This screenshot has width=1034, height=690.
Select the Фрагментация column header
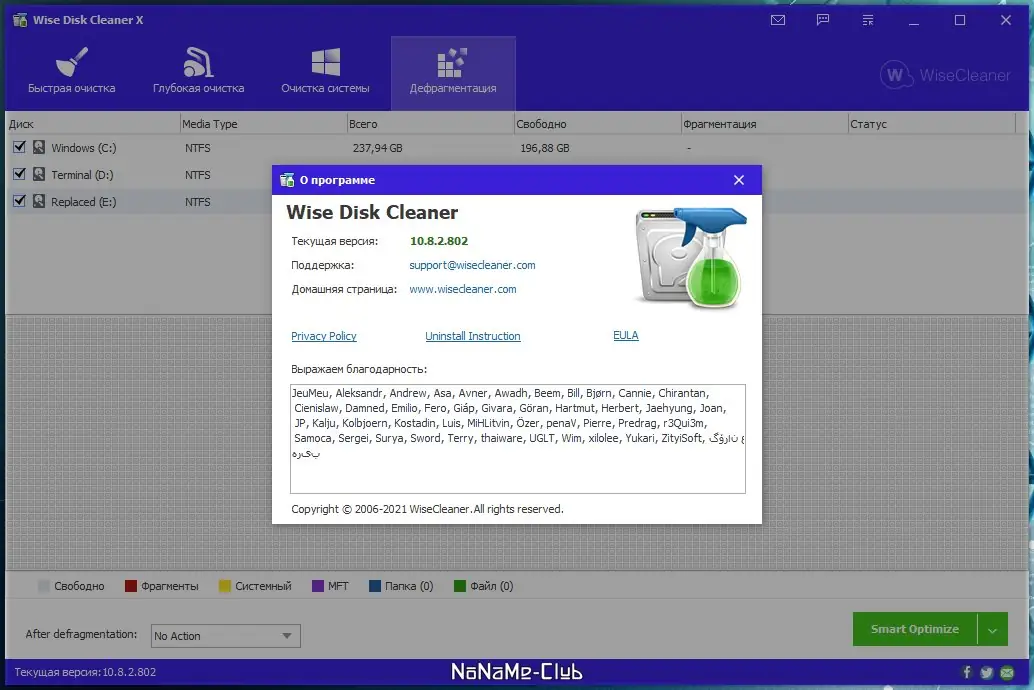coord(720,123)
